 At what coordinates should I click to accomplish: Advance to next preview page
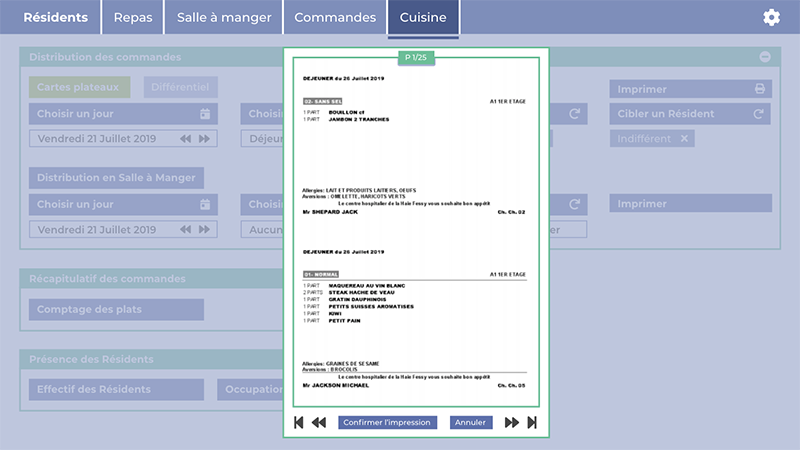tap(512, 423)
